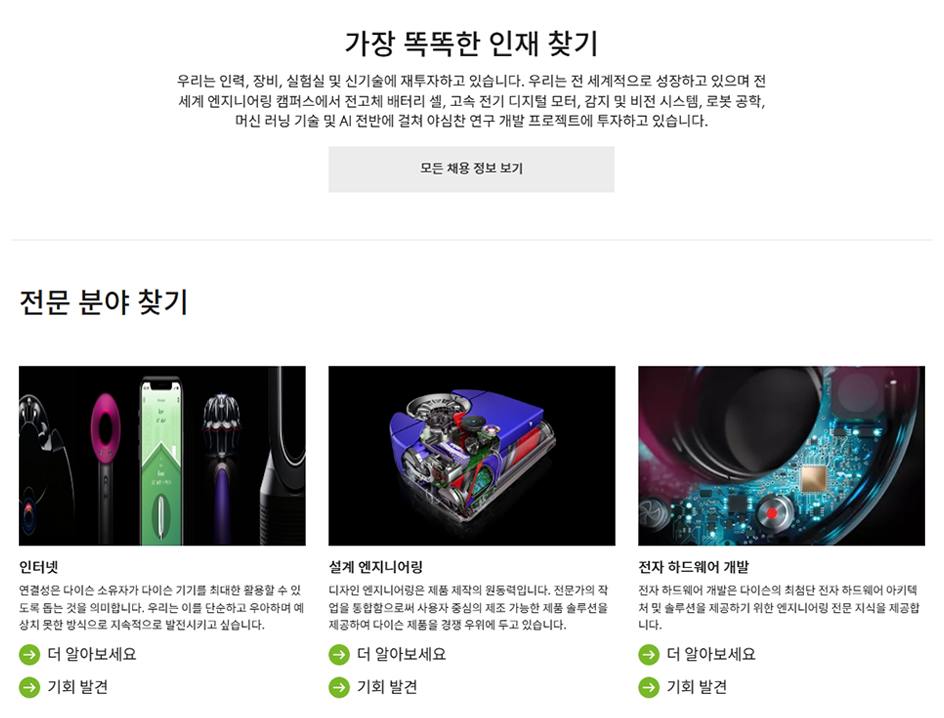This screenshot has height=718, width=944.
Task: Click the 설계 엔지니어링 card heading
Action: coord(376,567)
